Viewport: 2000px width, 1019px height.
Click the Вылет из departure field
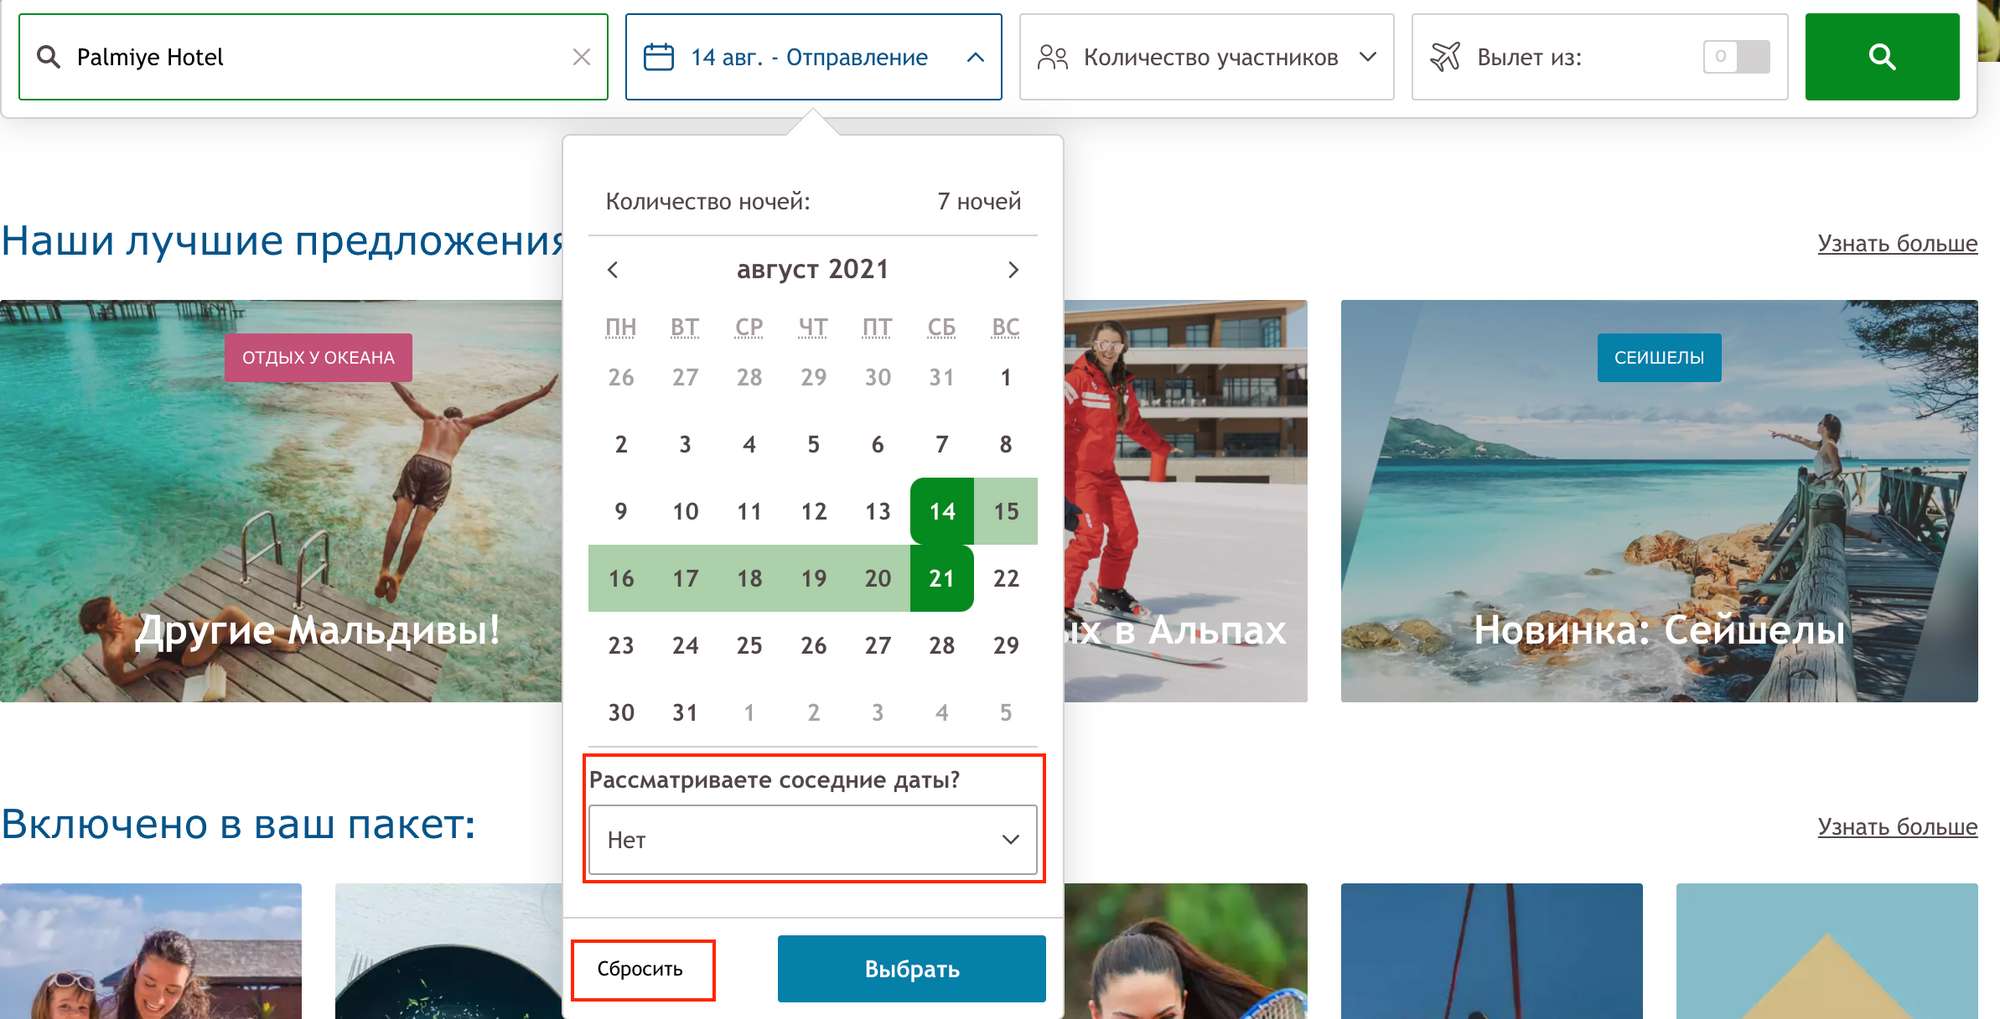tap(1599, 57)
